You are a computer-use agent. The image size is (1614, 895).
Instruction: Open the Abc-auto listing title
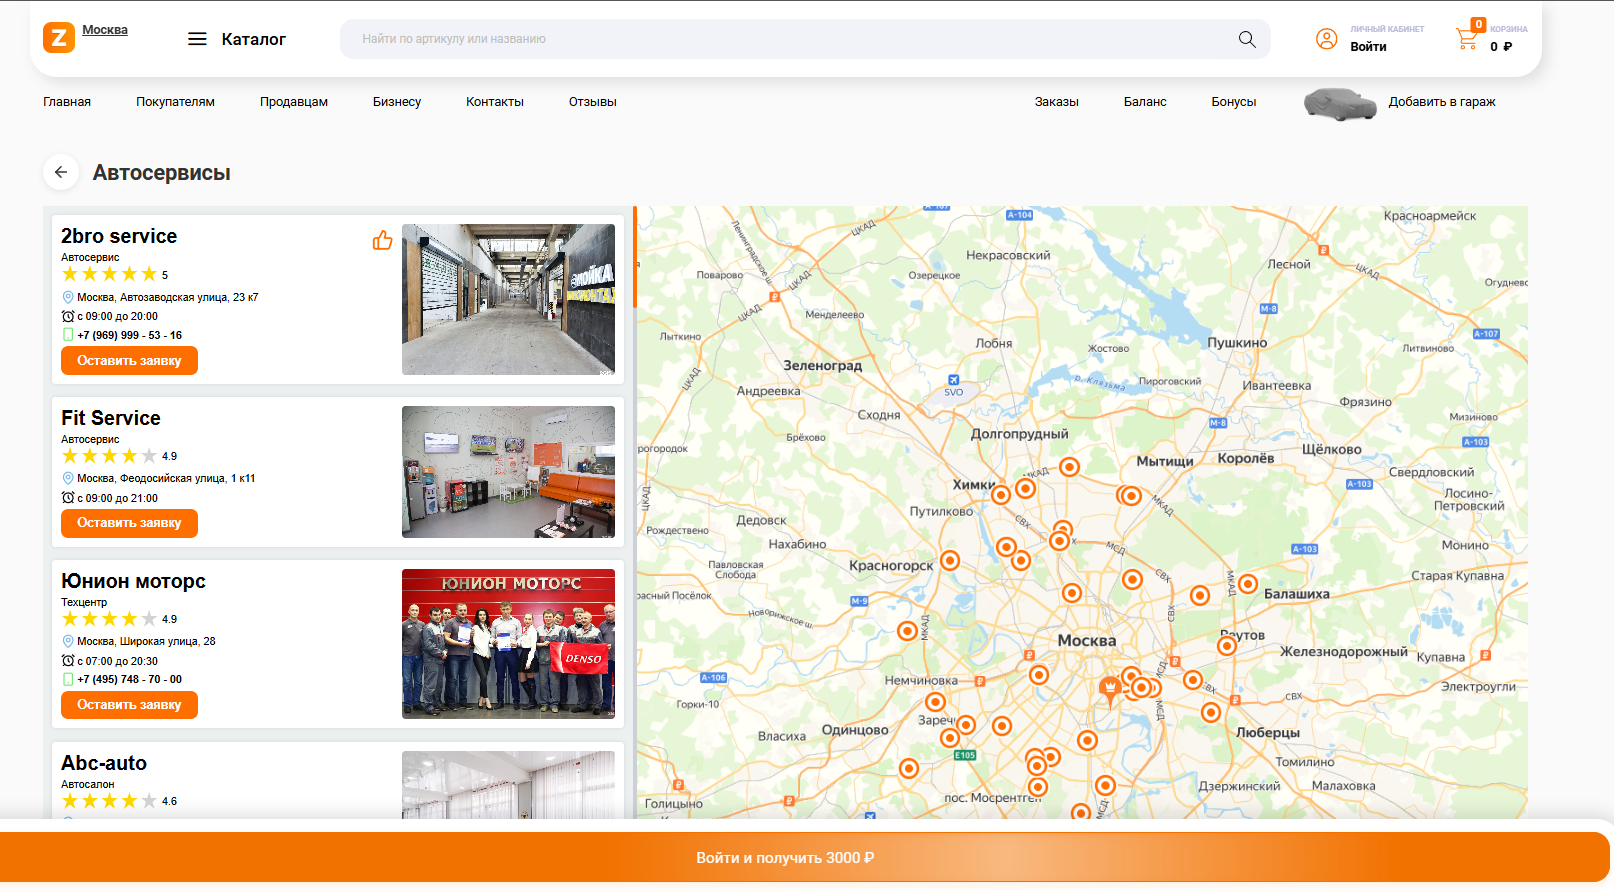point(104,763)
